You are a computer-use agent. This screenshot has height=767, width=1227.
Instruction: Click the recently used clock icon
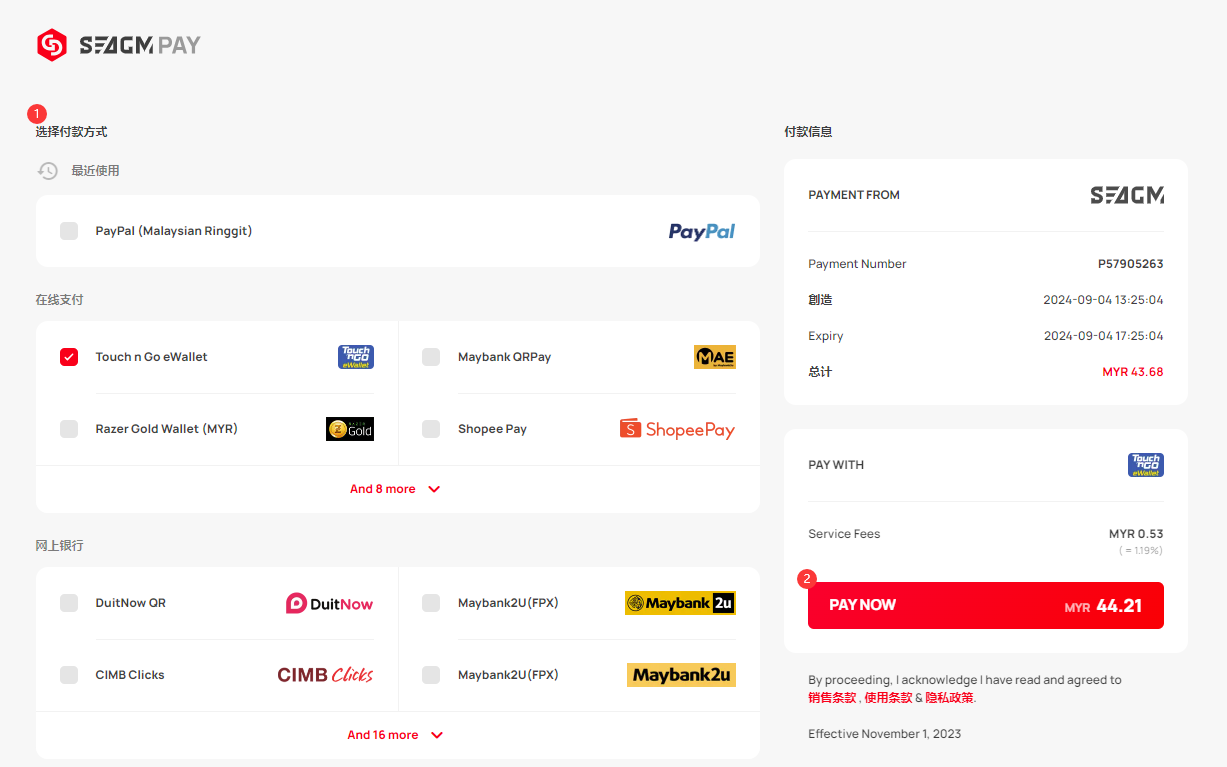click(48, 171)
